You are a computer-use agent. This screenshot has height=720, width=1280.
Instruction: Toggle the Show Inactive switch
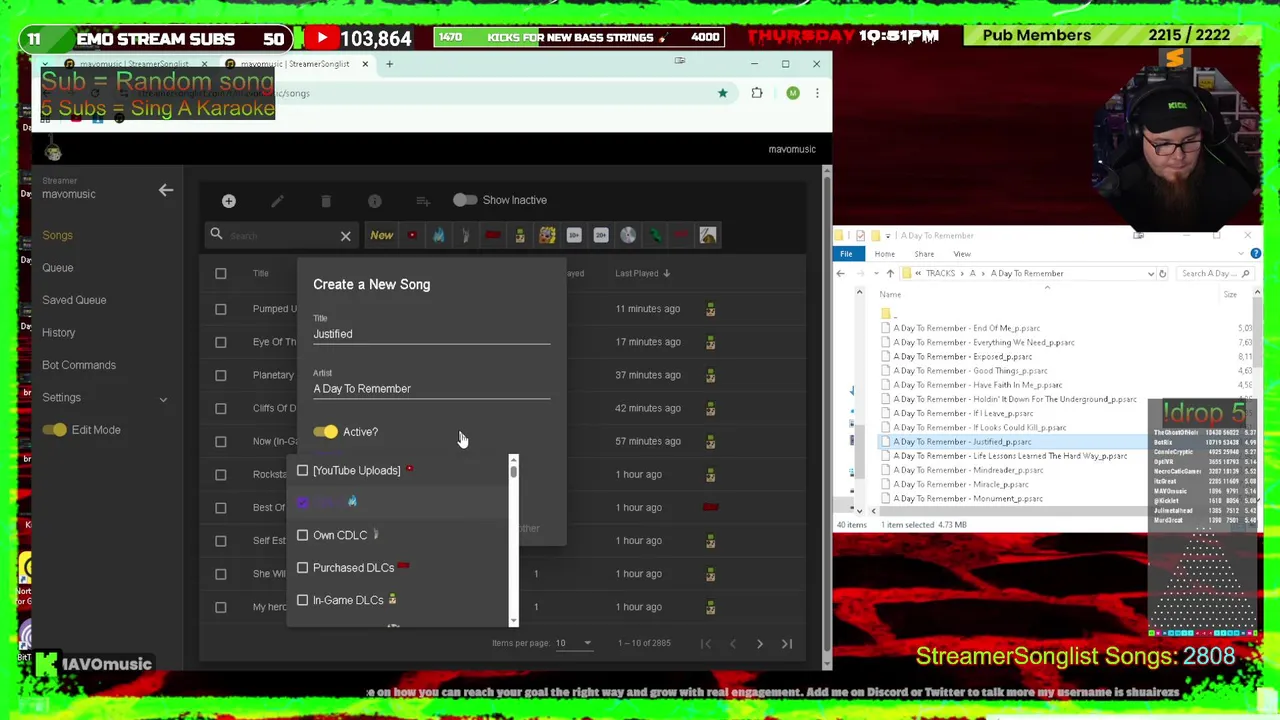point(464,200)
